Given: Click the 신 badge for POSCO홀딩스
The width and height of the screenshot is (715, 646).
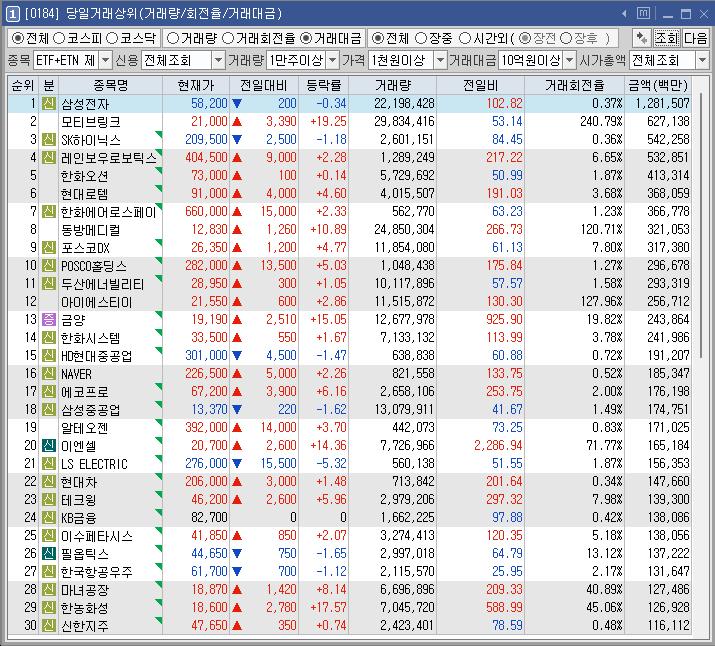Looking at the screenshot, I should coord(49,265).
